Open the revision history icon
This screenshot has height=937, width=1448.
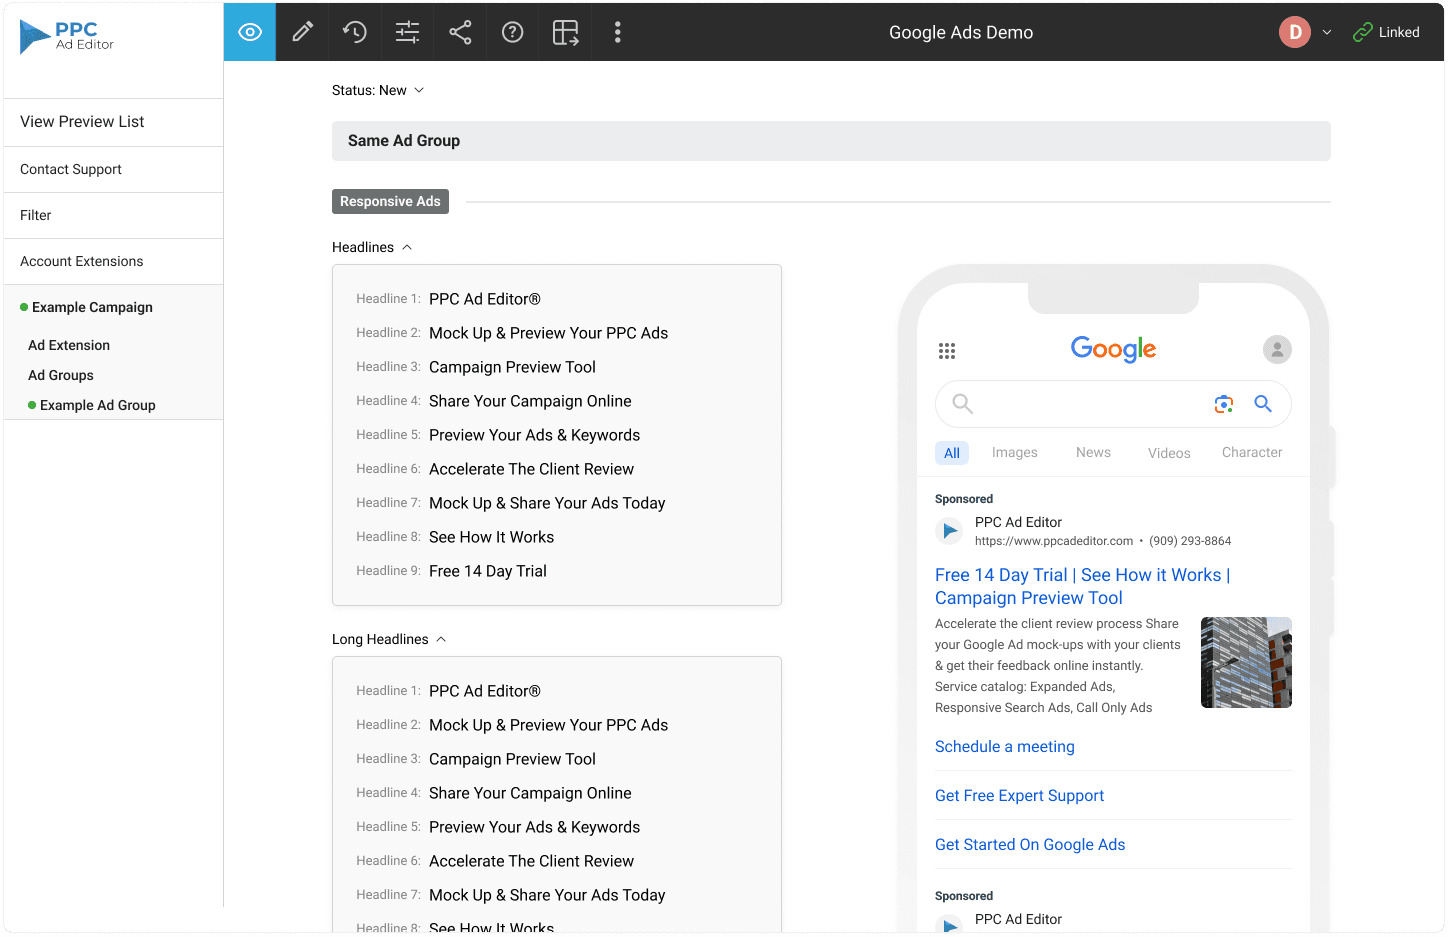tap(354, 32)
